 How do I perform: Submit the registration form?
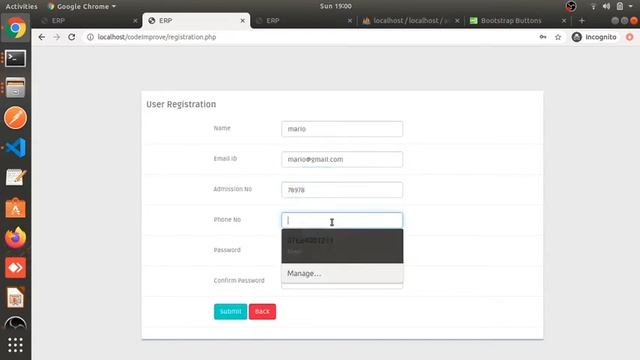pyautogui.click(x=230, y=311)
